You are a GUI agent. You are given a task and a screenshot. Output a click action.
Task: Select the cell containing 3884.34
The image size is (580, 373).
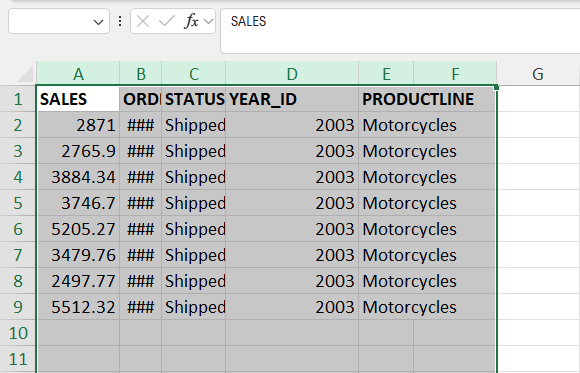point(78,177)
